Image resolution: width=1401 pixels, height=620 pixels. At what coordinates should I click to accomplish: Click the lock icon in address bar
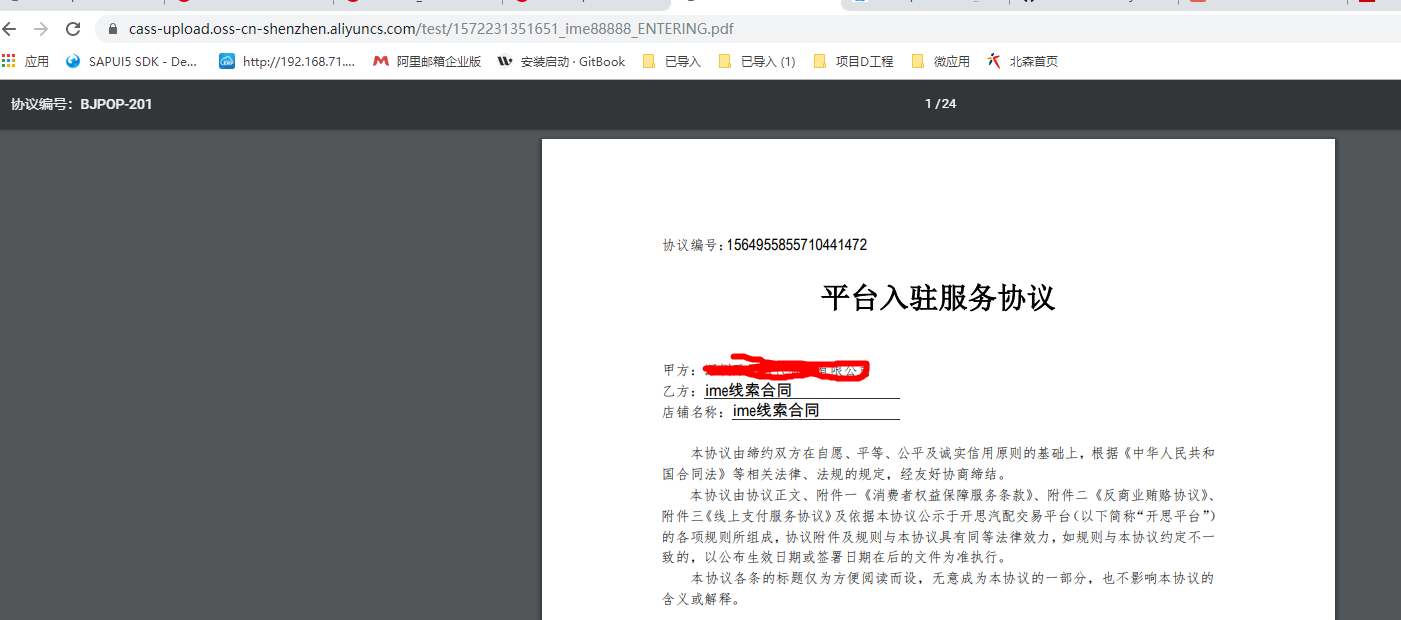coord(112,29)
